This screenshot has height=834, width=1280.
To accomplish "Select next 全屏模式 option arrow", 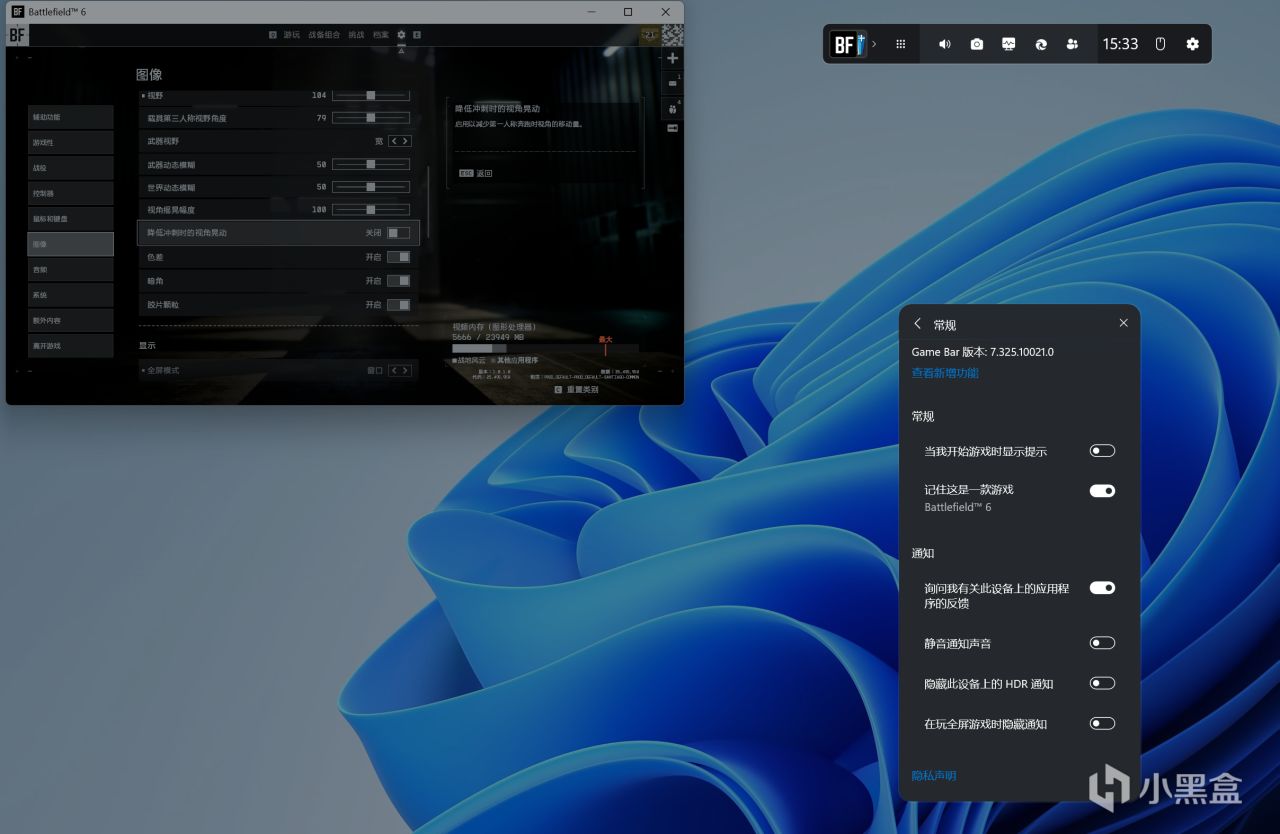I will tap(405, 370).
